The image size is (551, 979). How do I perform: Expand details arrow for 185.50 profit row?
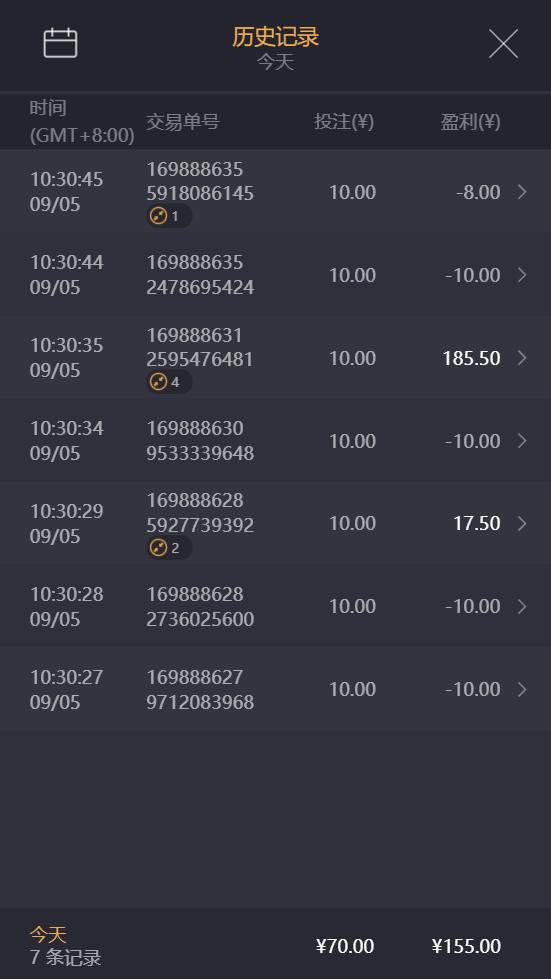522,358
